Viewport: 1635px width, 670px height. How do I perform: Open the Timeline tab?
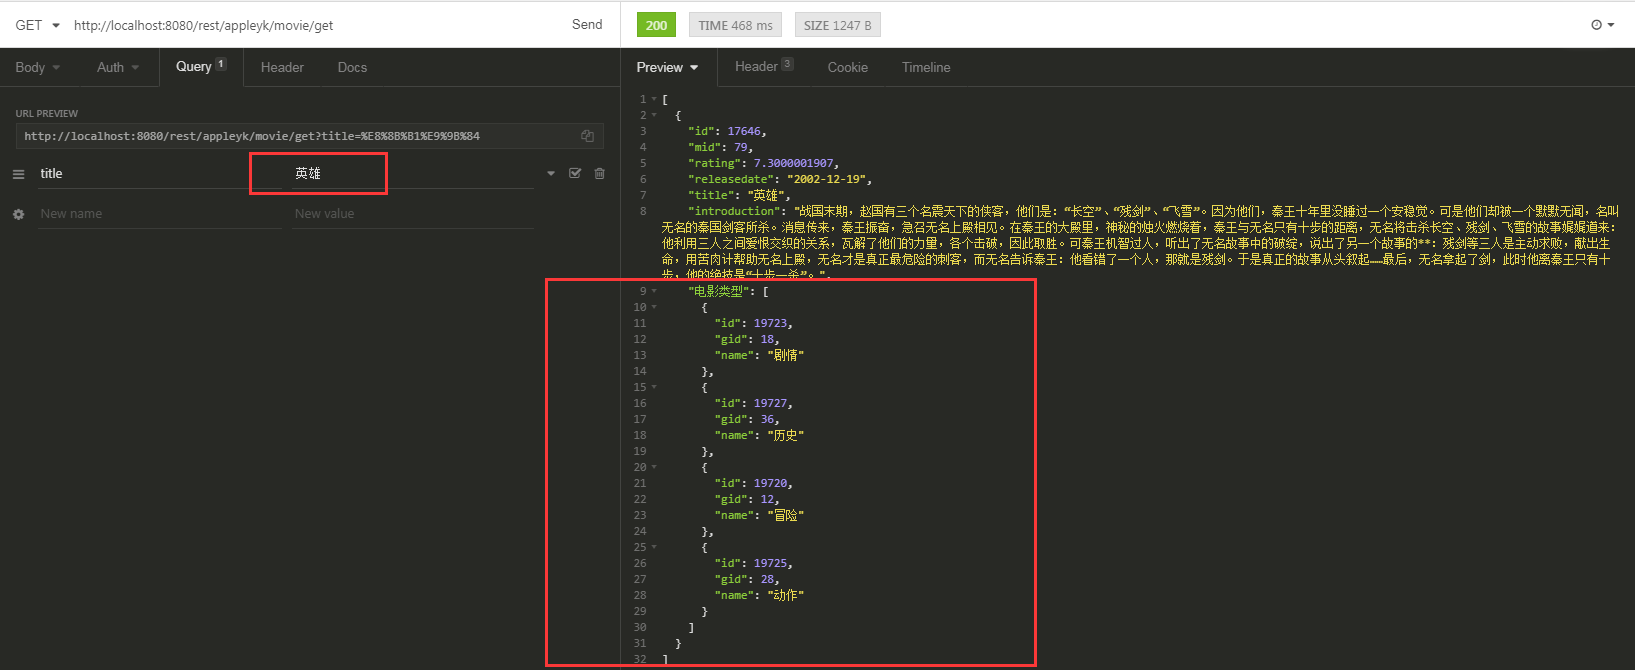pyautogui.click(x=926, y=67)
